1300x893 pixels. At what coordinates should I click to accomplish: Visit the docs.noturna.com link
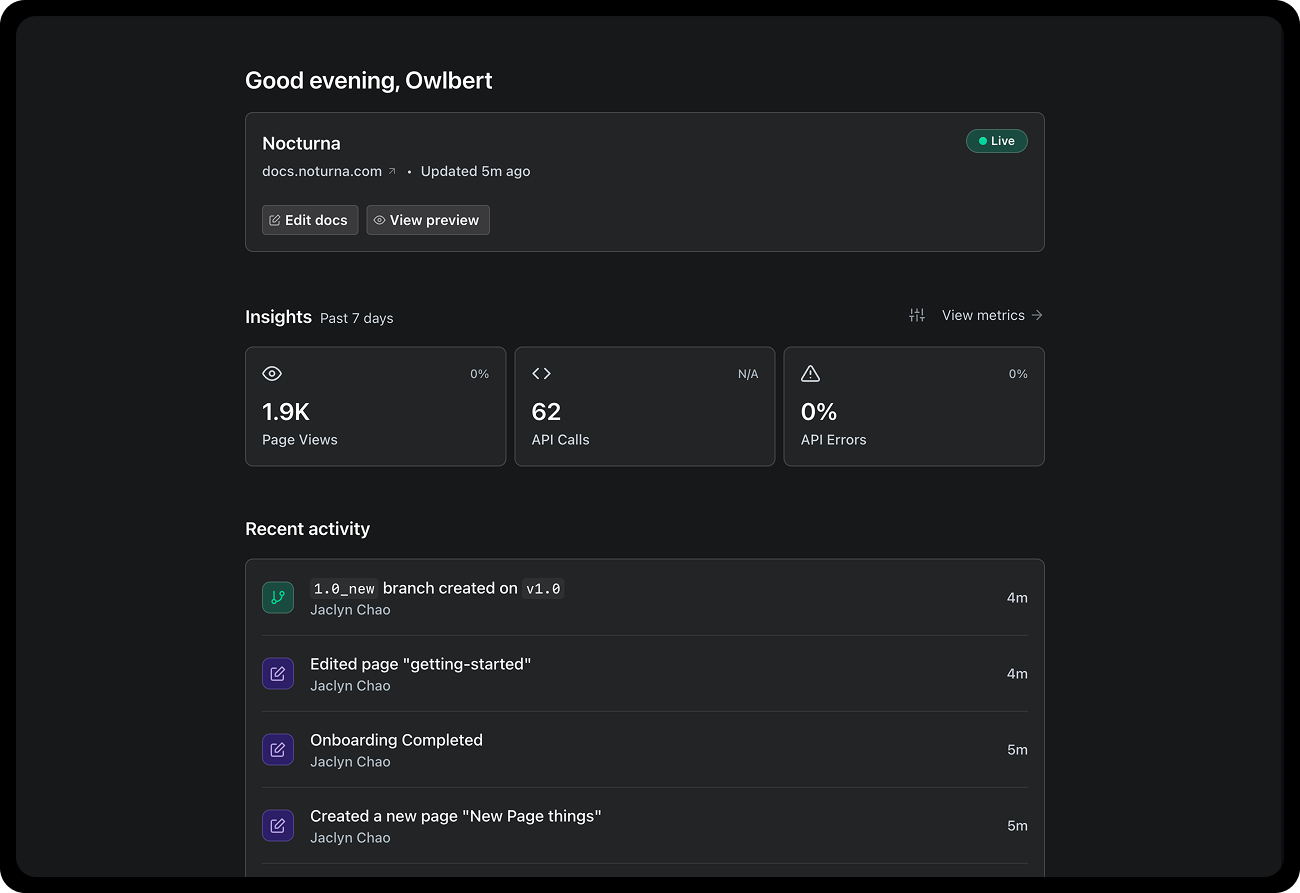point(322,171)
